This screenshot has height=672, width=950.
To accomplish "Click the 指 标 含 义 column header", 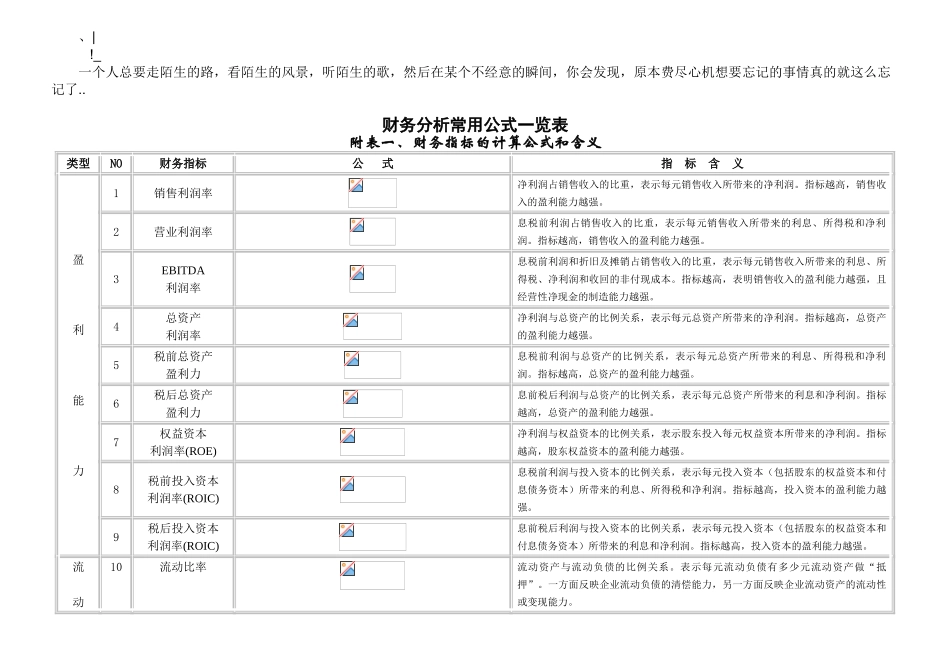I will tap(702, 164).
